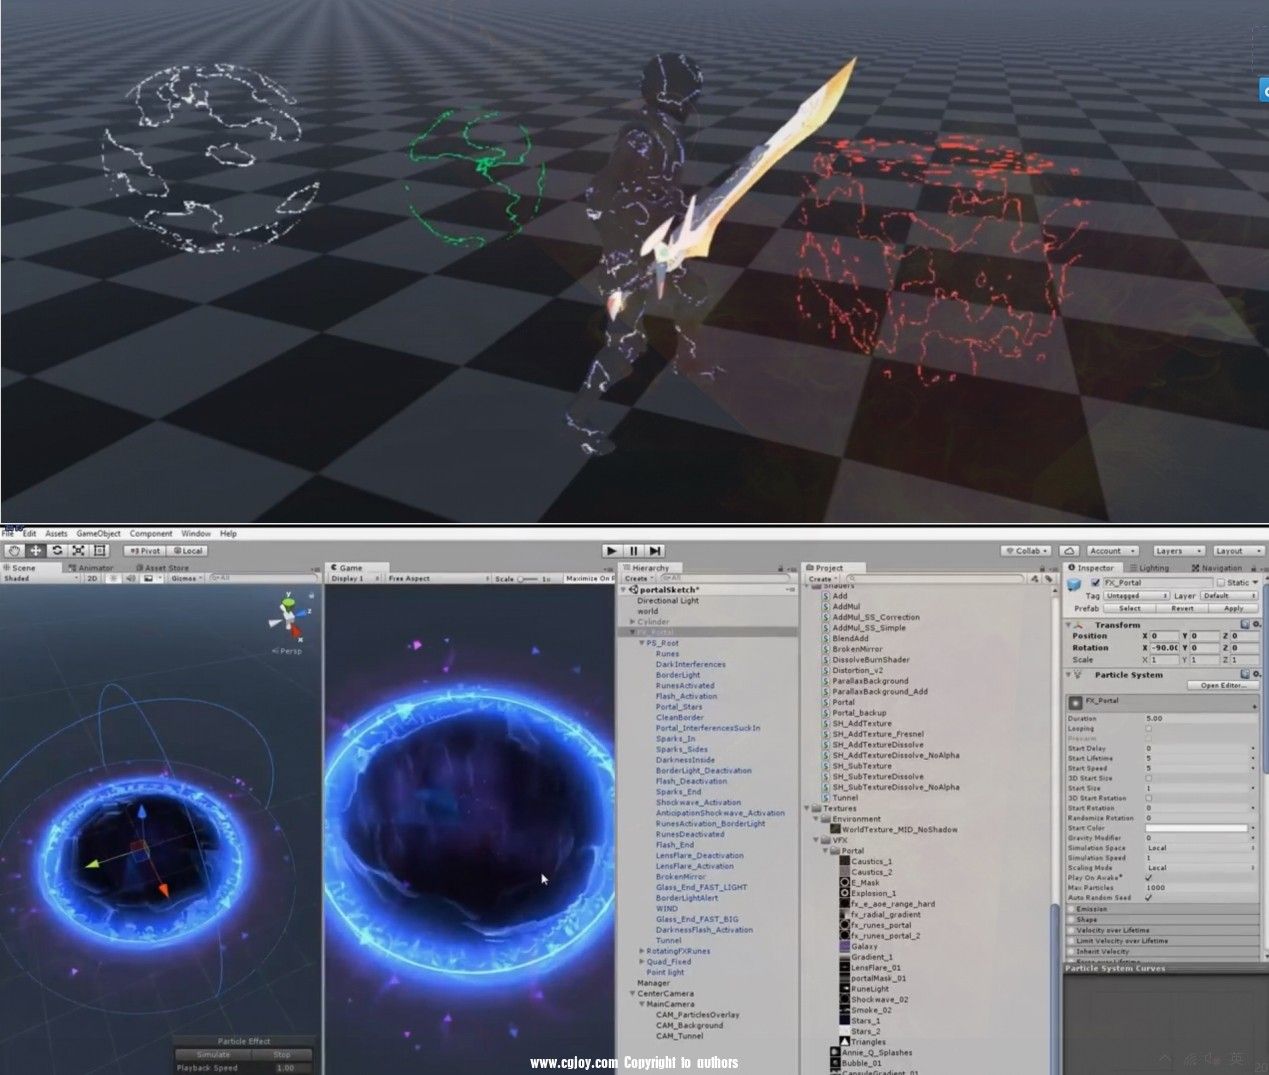Click the FX_Portal cube icon in Inspector
The image size is (1269, 1075).
tap(1074, 584)
